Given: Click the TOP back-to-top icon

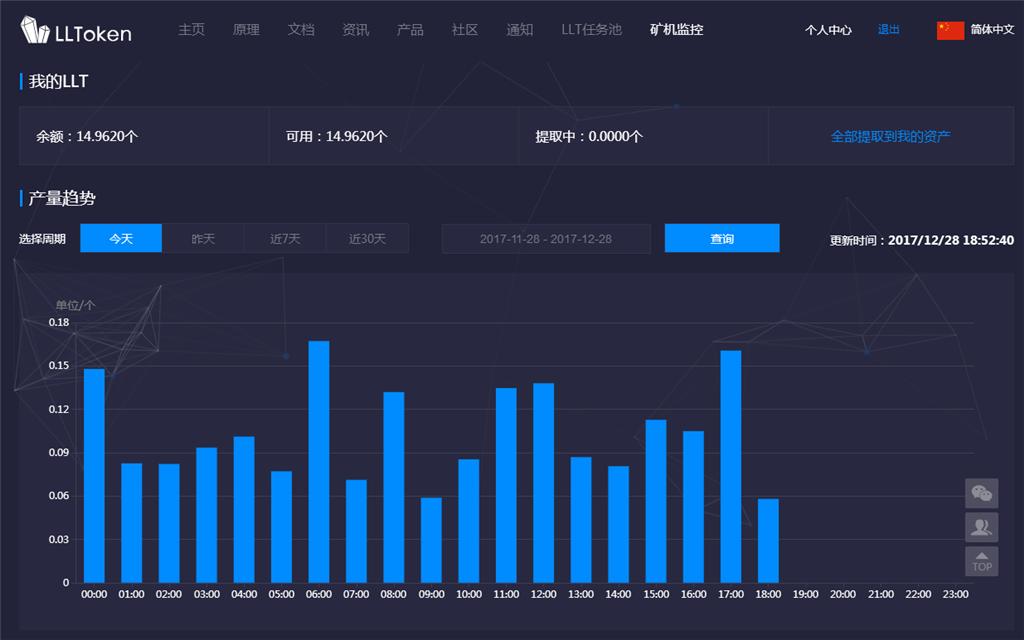Looking at the screenshot, I should pyautogui.click(x=981, y=561).
